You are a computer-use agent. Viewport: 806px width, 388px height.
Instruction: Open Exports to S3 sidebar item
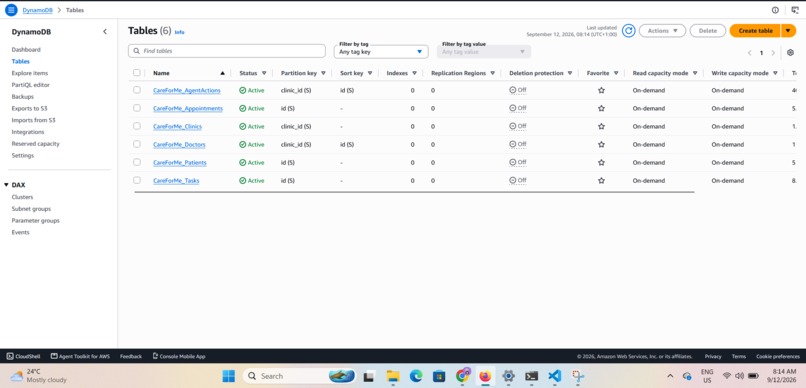tap(29, 108)
